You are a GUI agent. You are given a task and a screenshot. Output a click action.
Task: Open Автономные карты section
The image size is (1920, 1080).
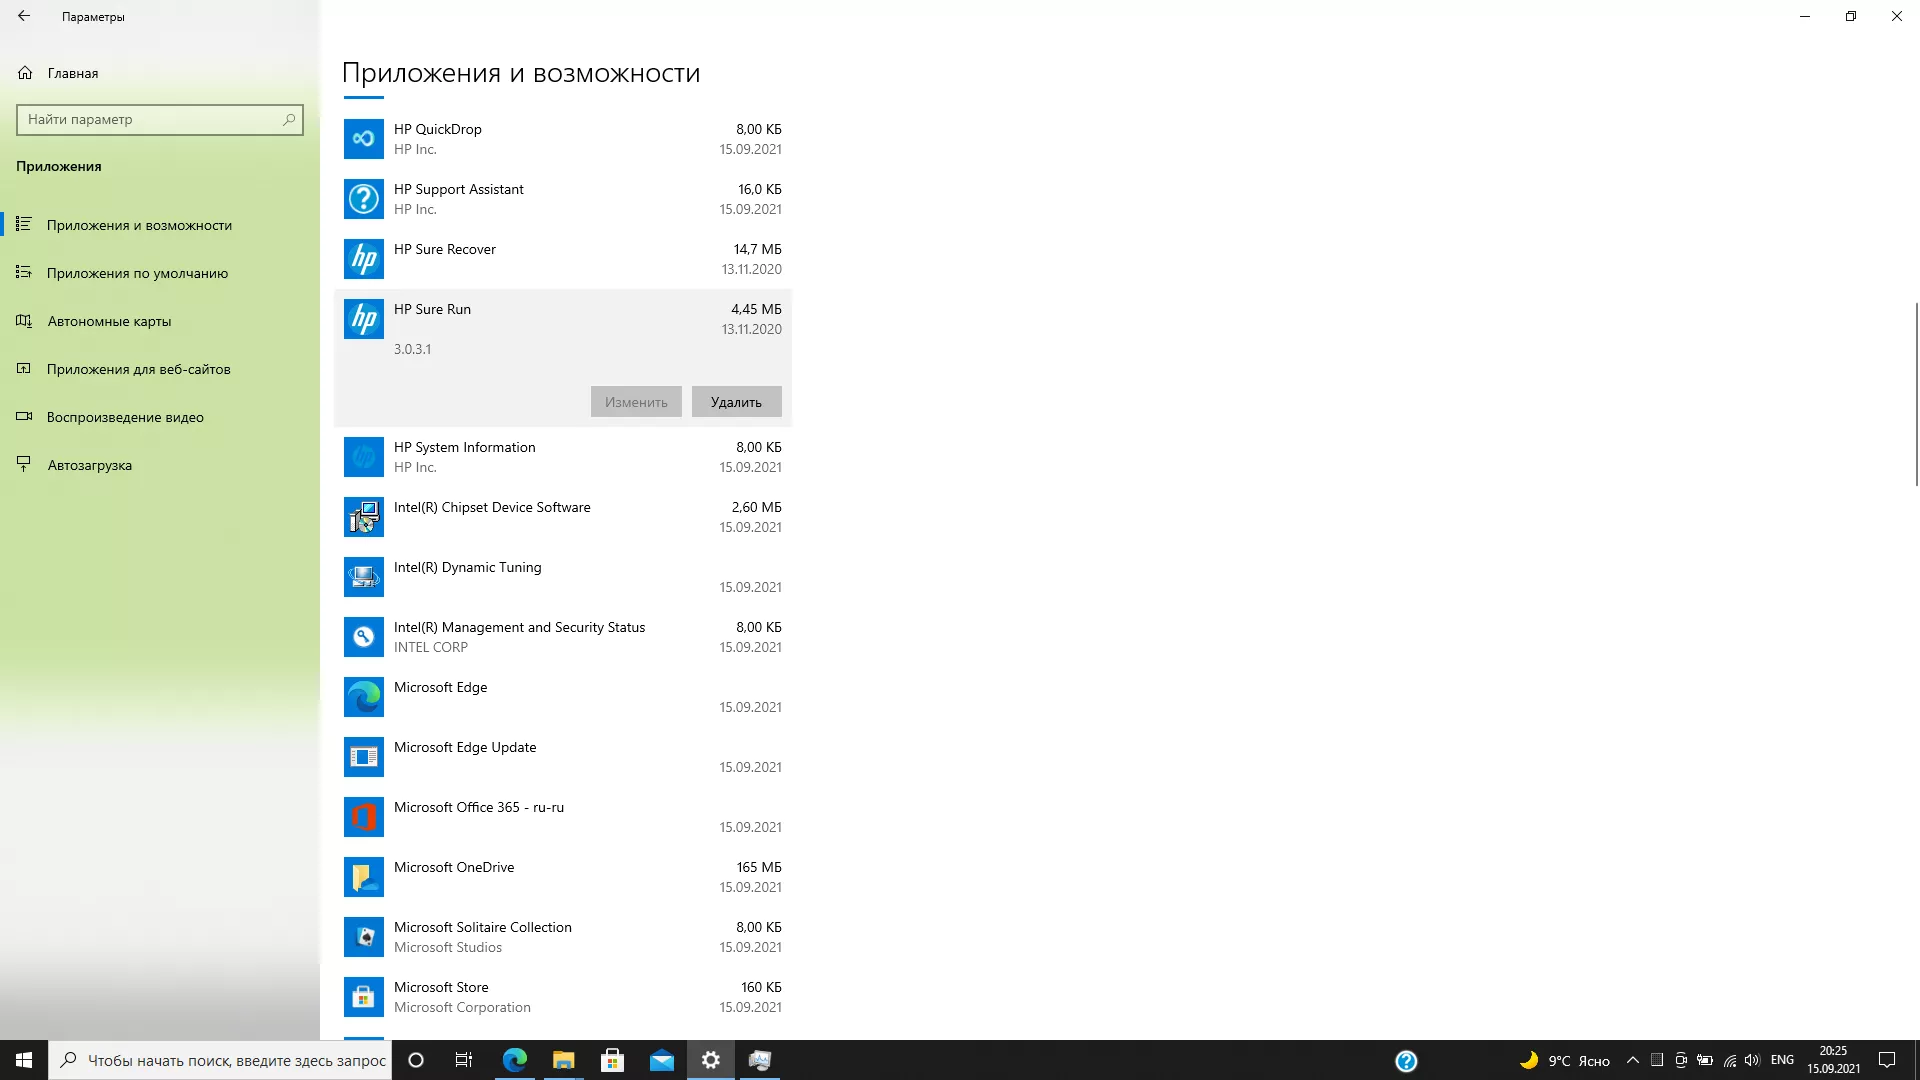tap(109, 321)
